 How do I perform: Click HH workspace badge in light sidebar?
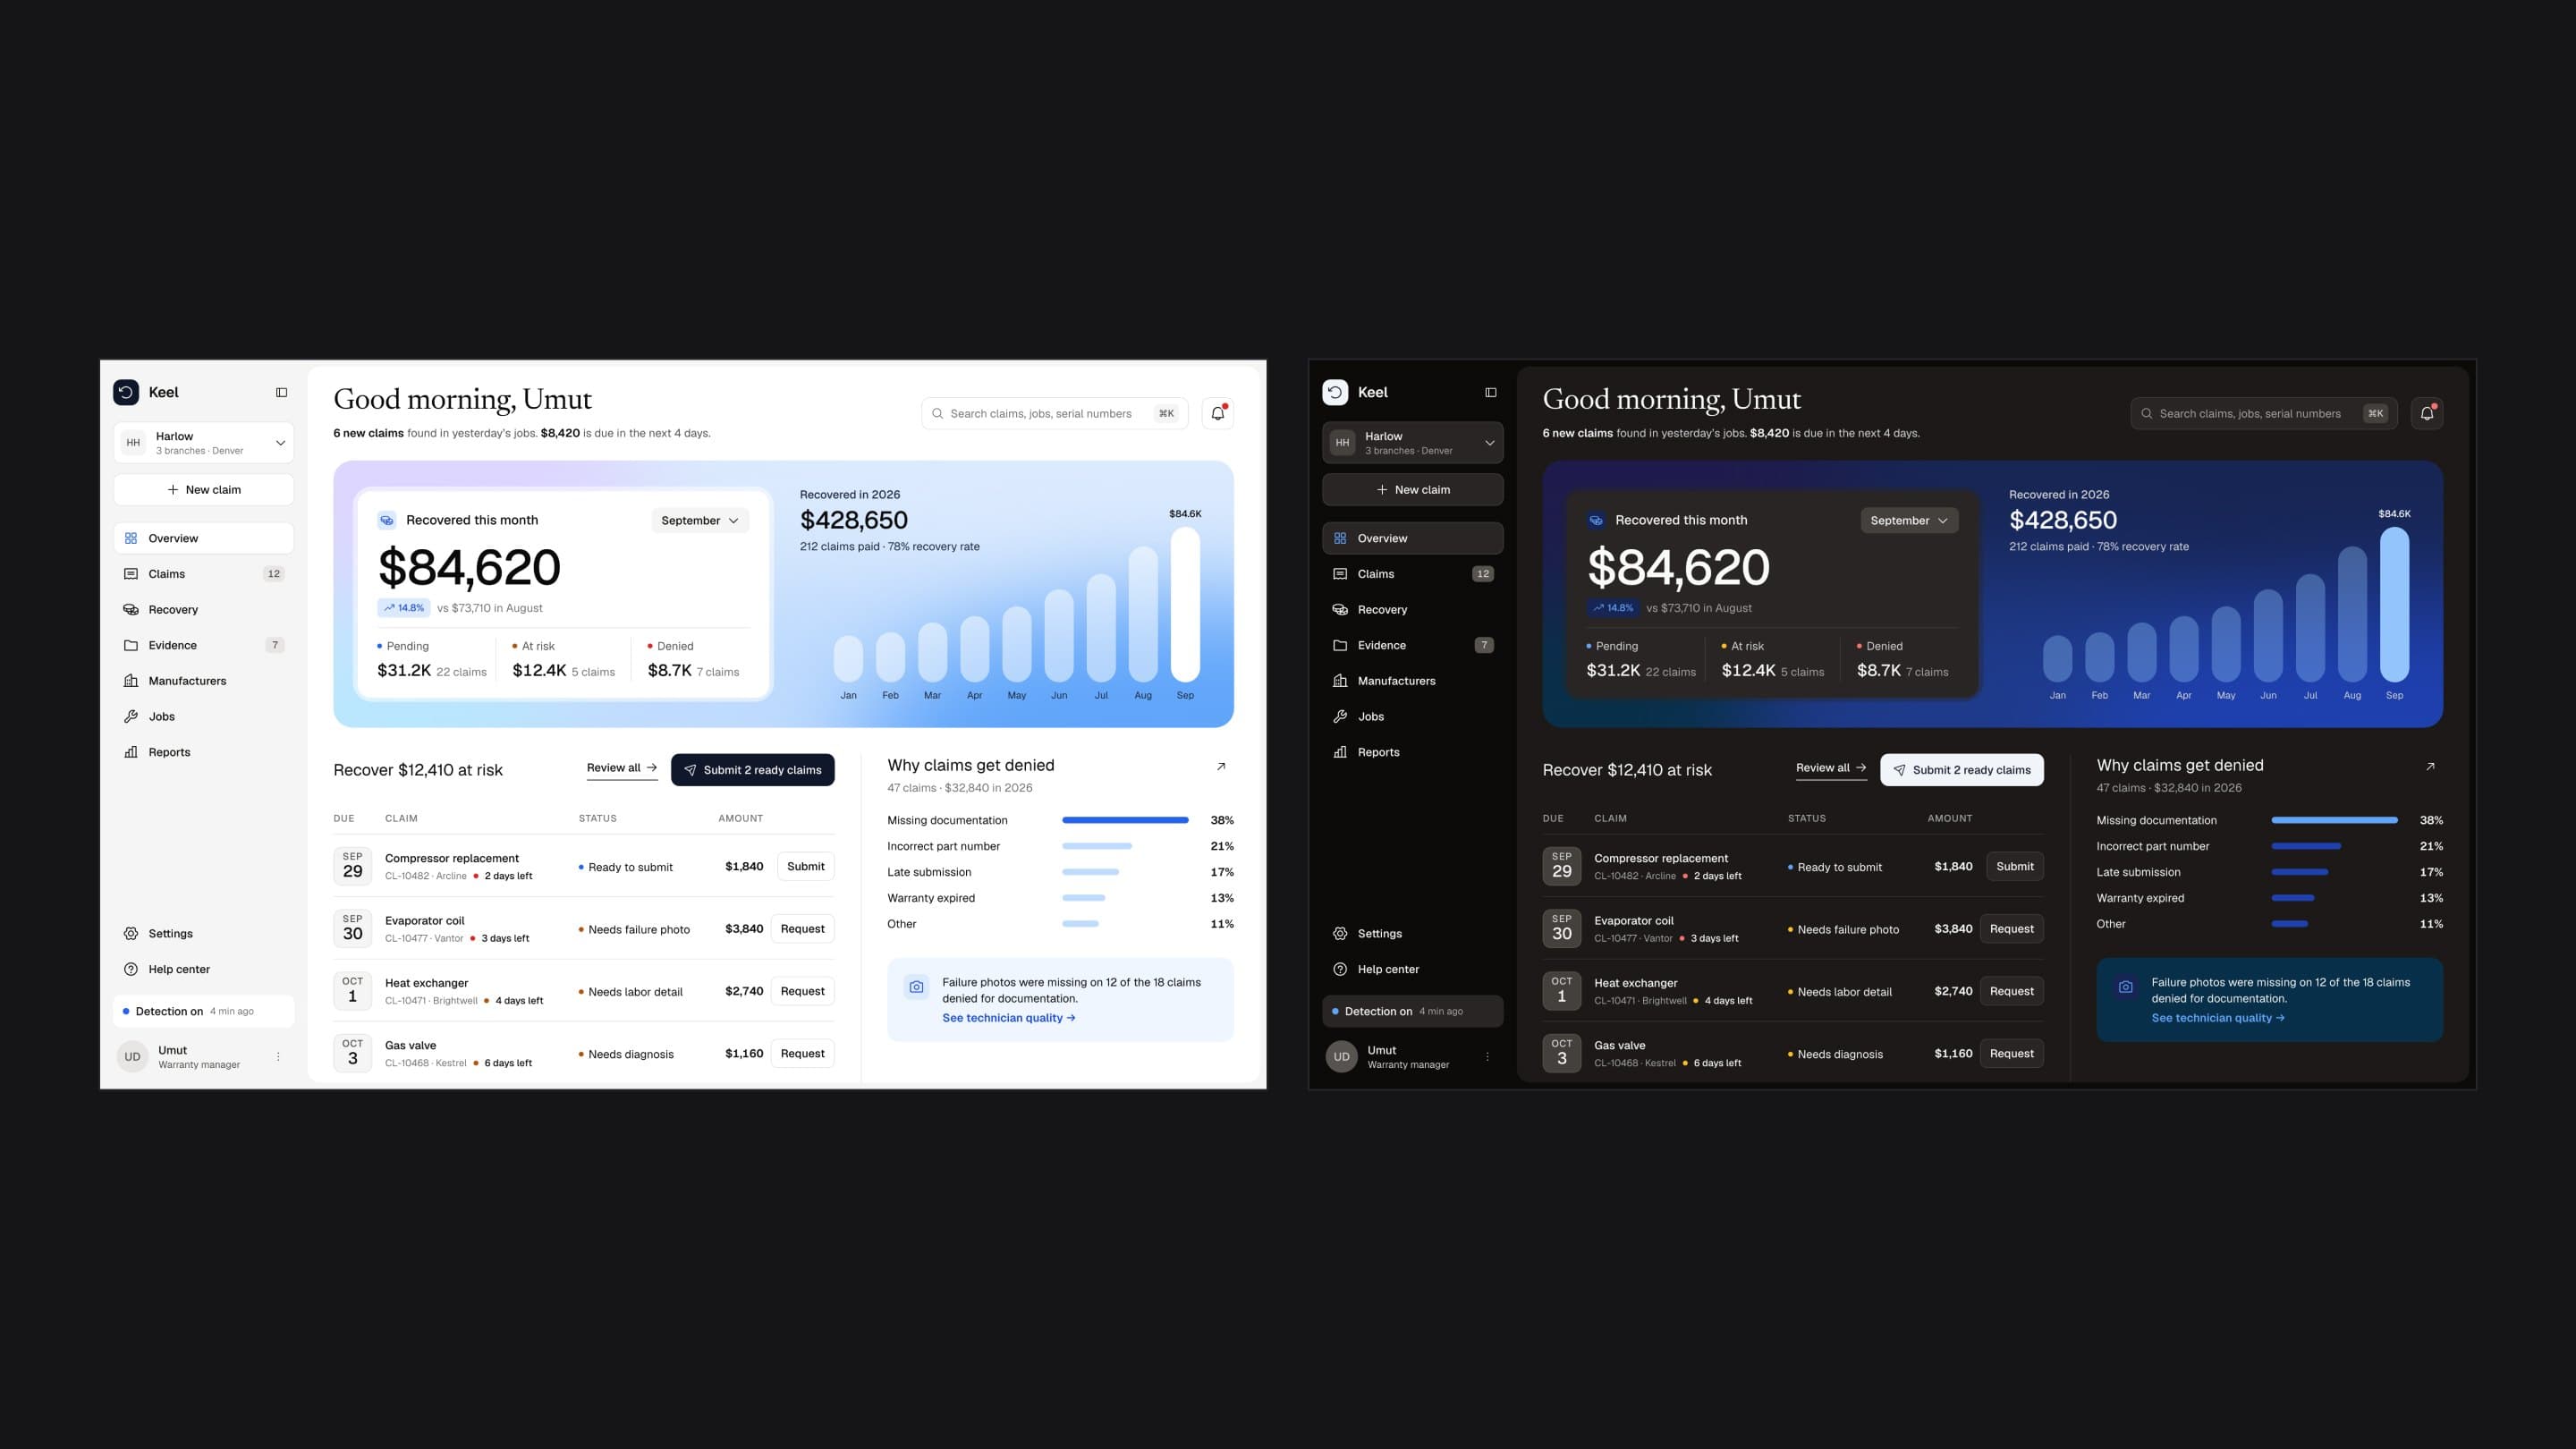(x=133, y=442)
